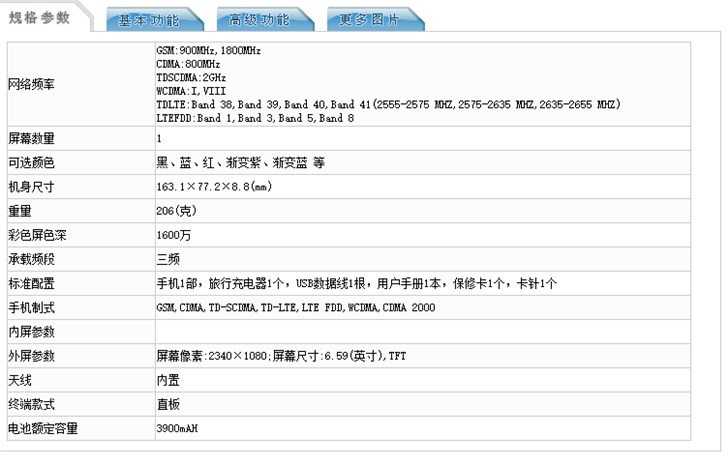The width and height of the screenshot is (728, 464).
Task: Click the WCDMA:I,VIII line
Action: point(191,91)
